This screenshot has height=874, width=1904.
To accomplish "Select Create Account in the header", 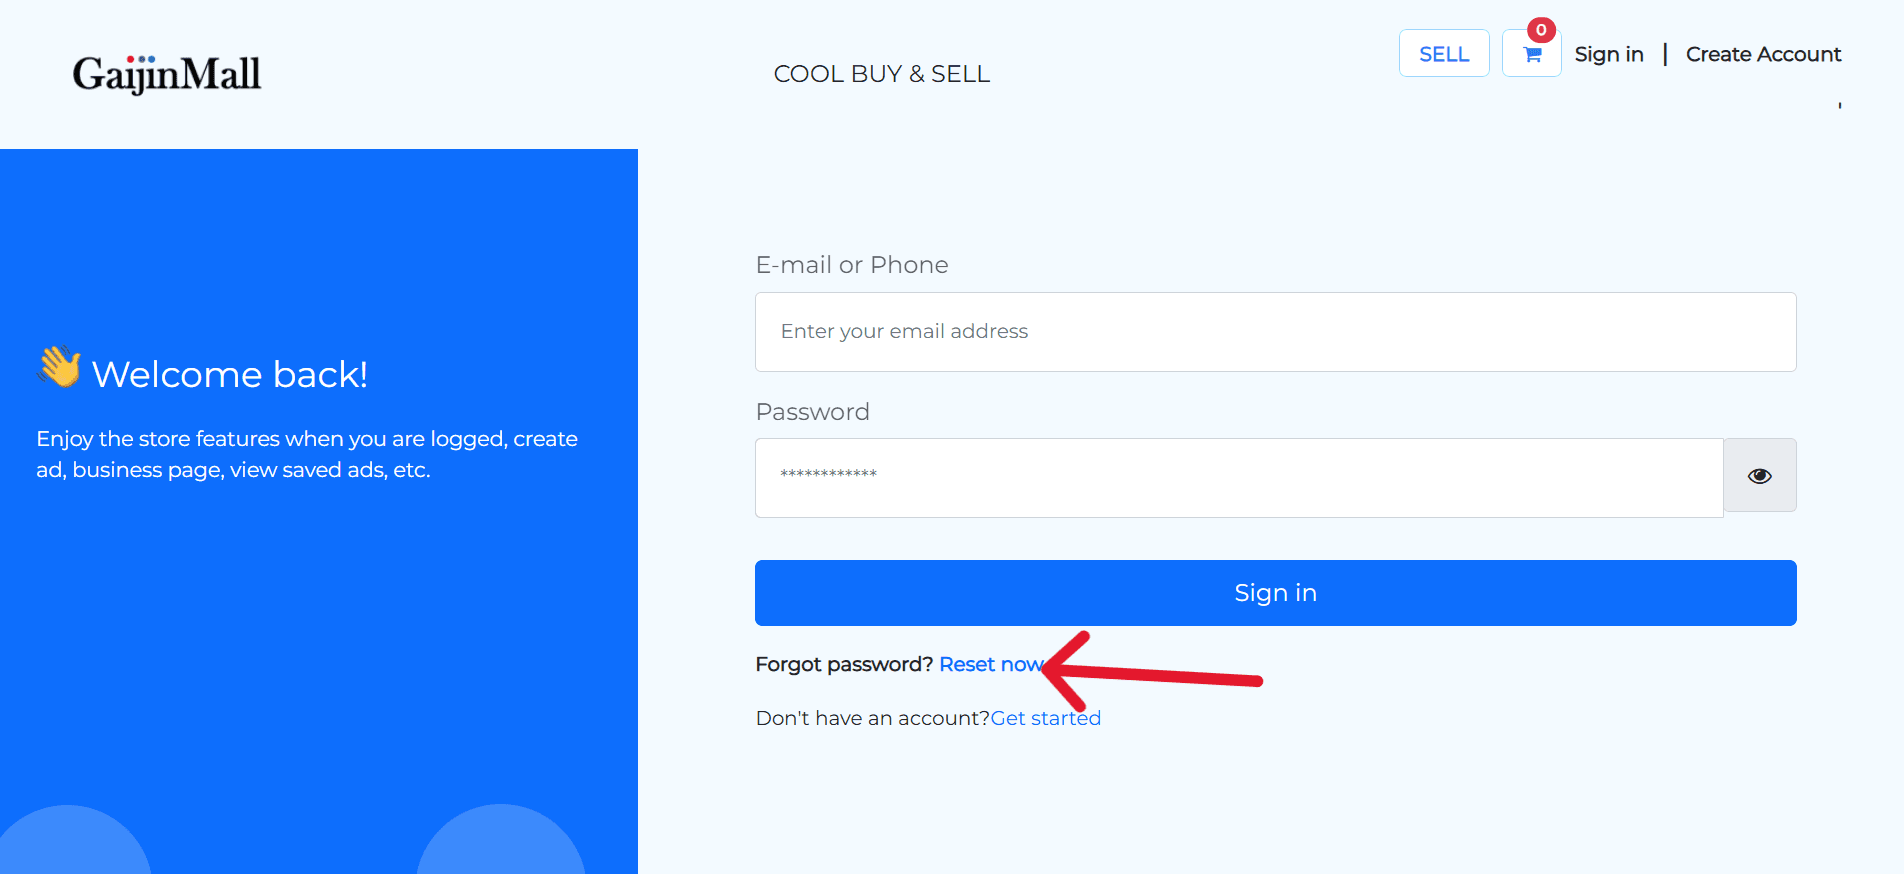I will coord(1763,54).
